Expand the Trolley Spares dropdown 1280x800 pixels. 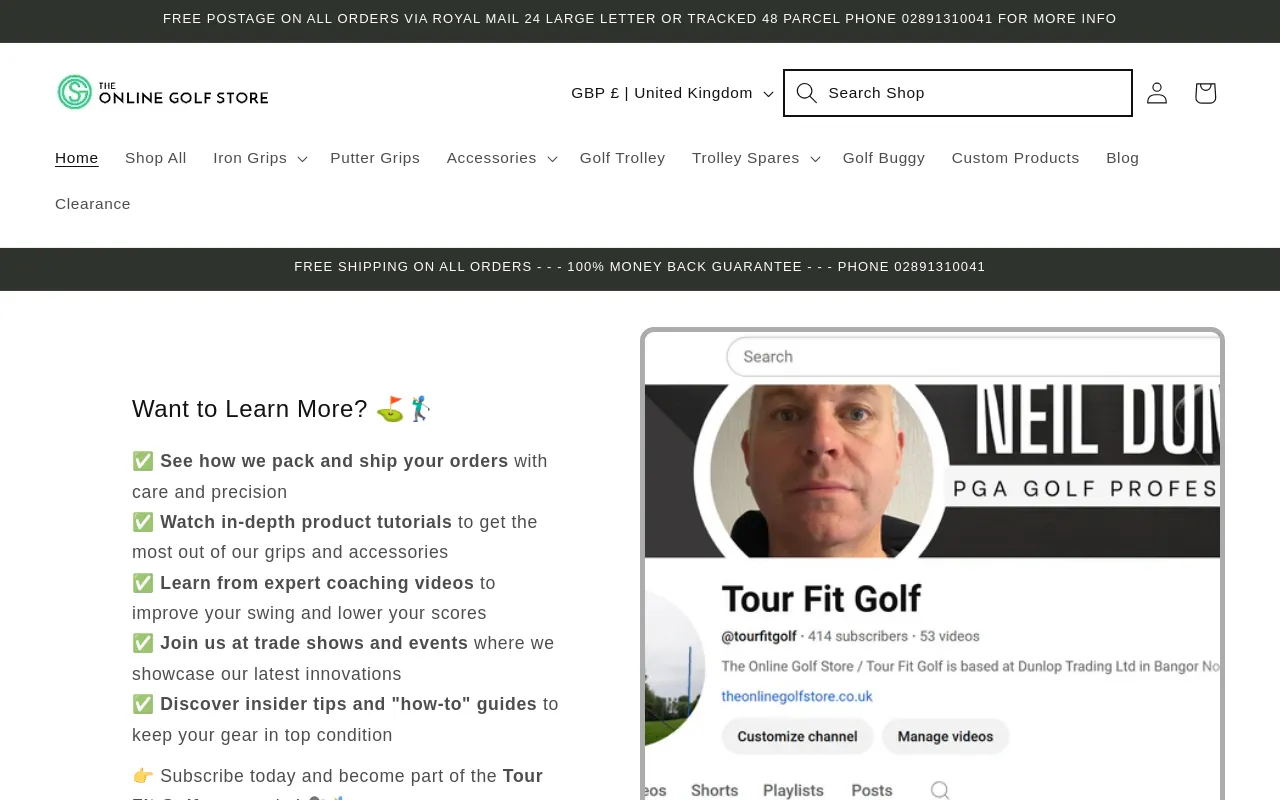point(756,158)
